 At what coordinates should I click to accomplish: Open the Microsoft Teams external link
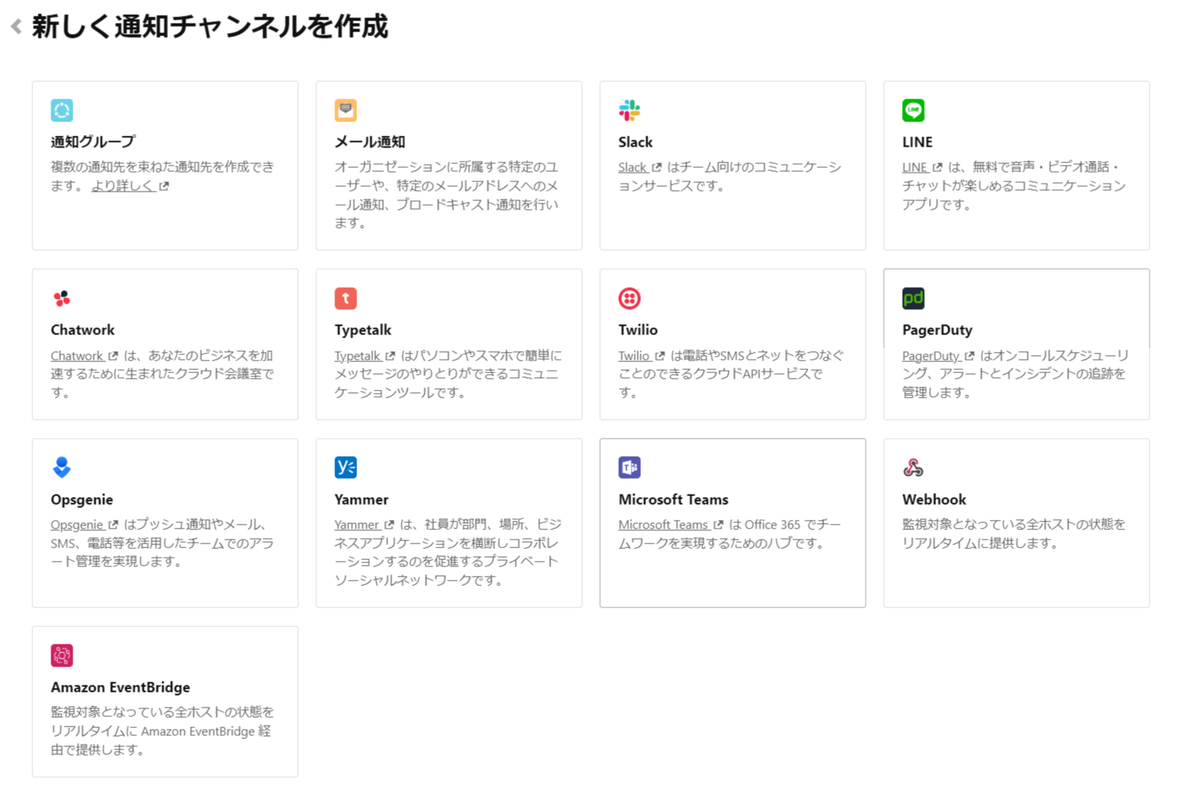[x=671, y=524]
